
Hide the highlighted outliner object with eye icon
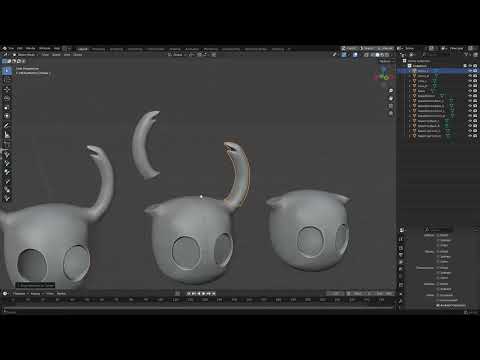(x=470, y=71)
